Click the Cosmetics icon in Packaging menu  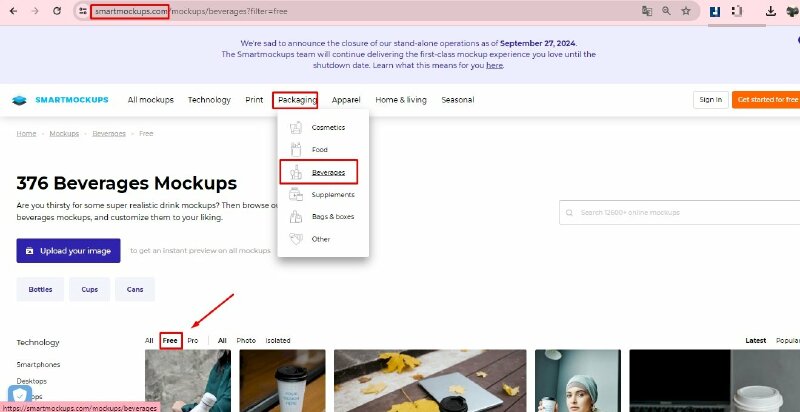coord(295,128)
